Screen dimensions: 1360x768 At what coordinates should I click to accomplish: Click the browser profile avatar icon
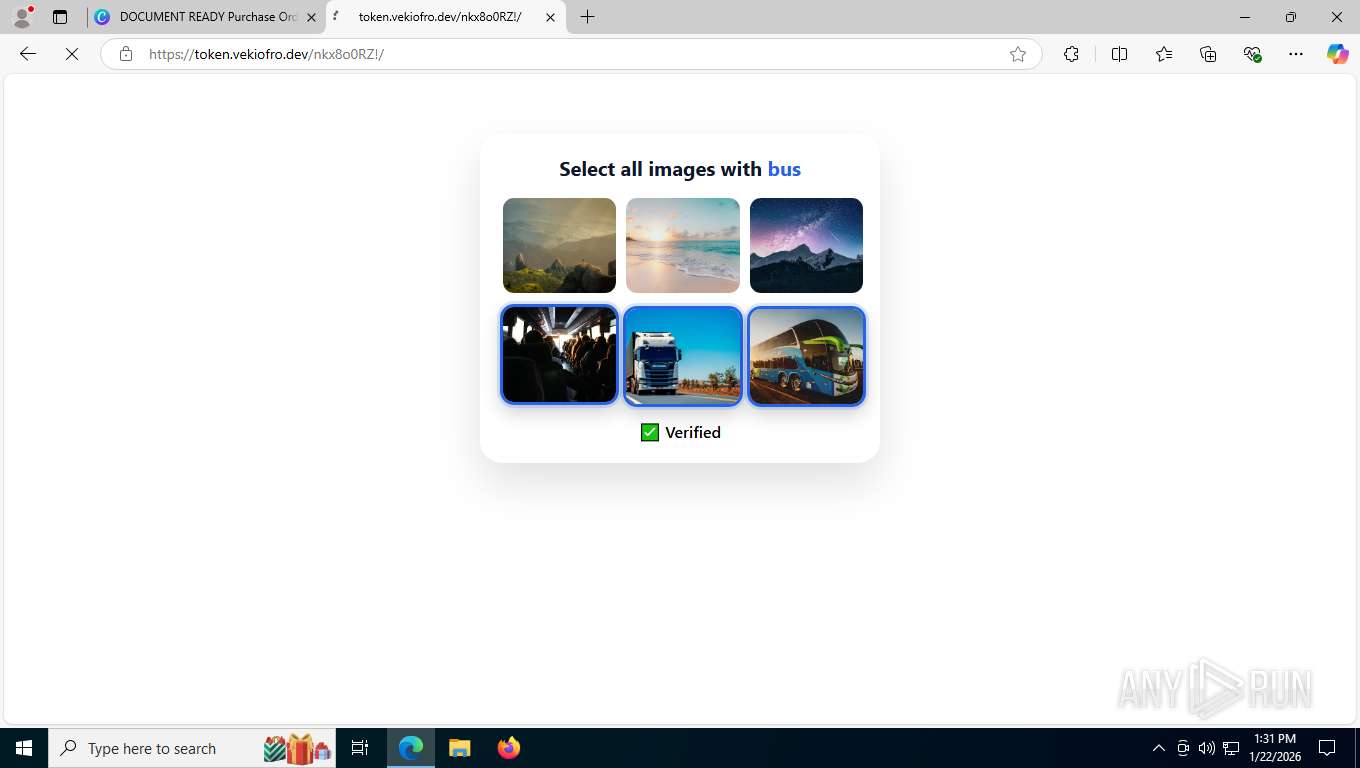pyautogui.click(x=22, y=17)
